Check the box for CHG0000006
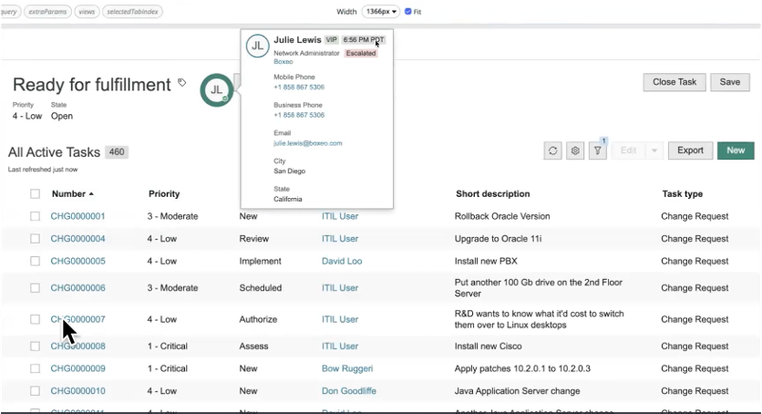 click(x=35, y=288)
